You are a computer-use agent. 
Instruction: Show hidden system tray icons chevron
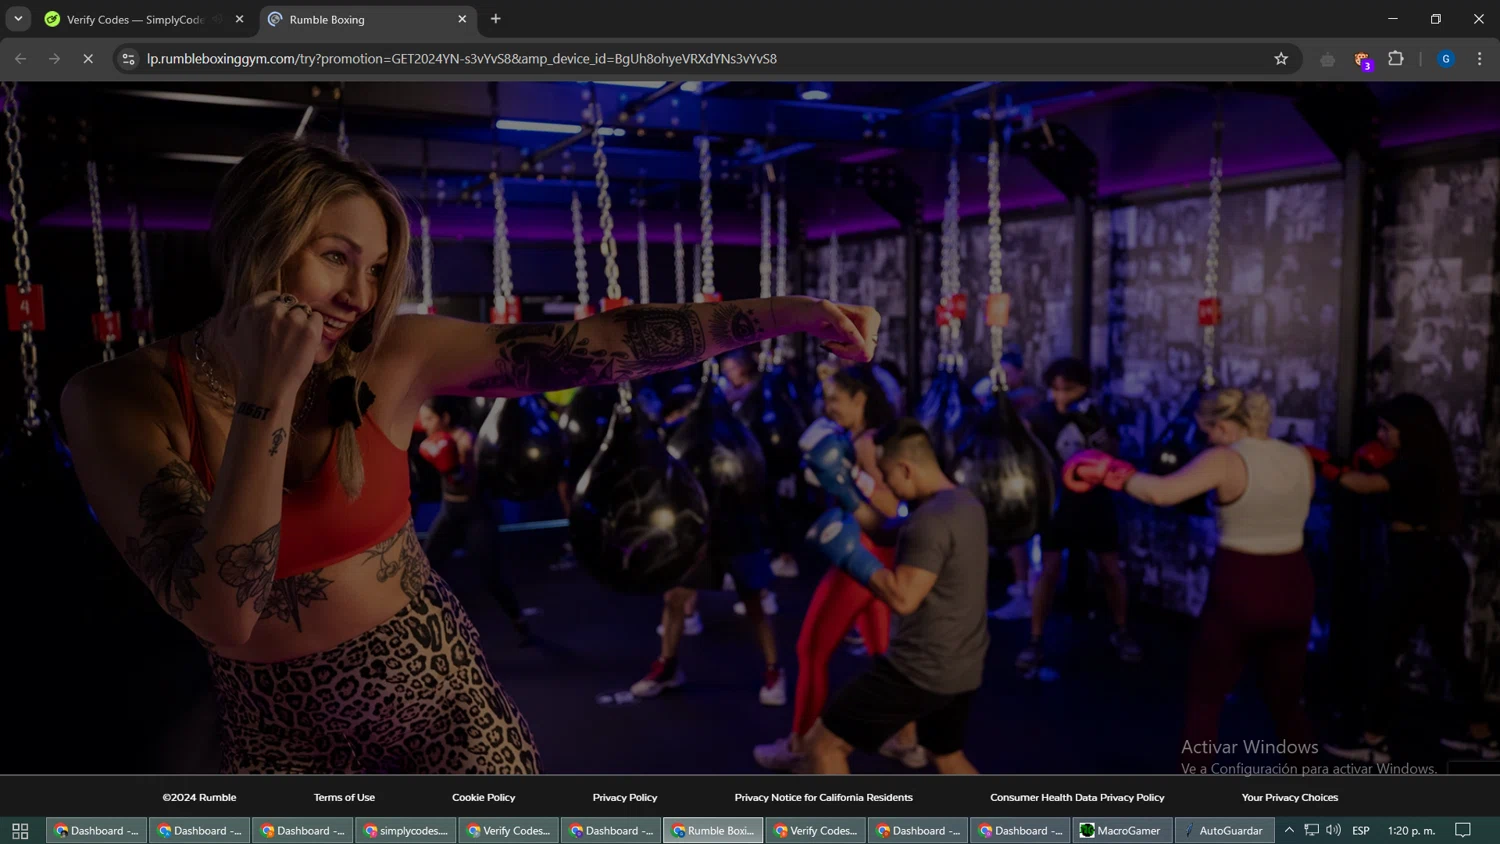(1289, 830)
